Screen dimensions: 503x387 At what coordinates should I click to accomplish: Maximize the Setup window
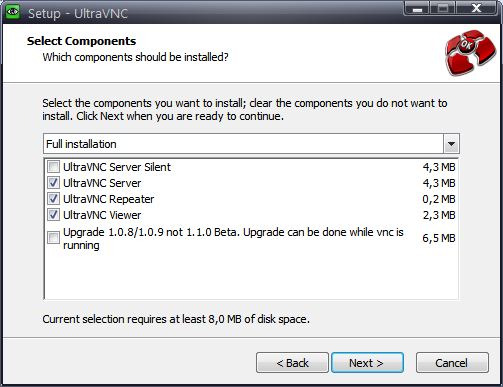443,8
